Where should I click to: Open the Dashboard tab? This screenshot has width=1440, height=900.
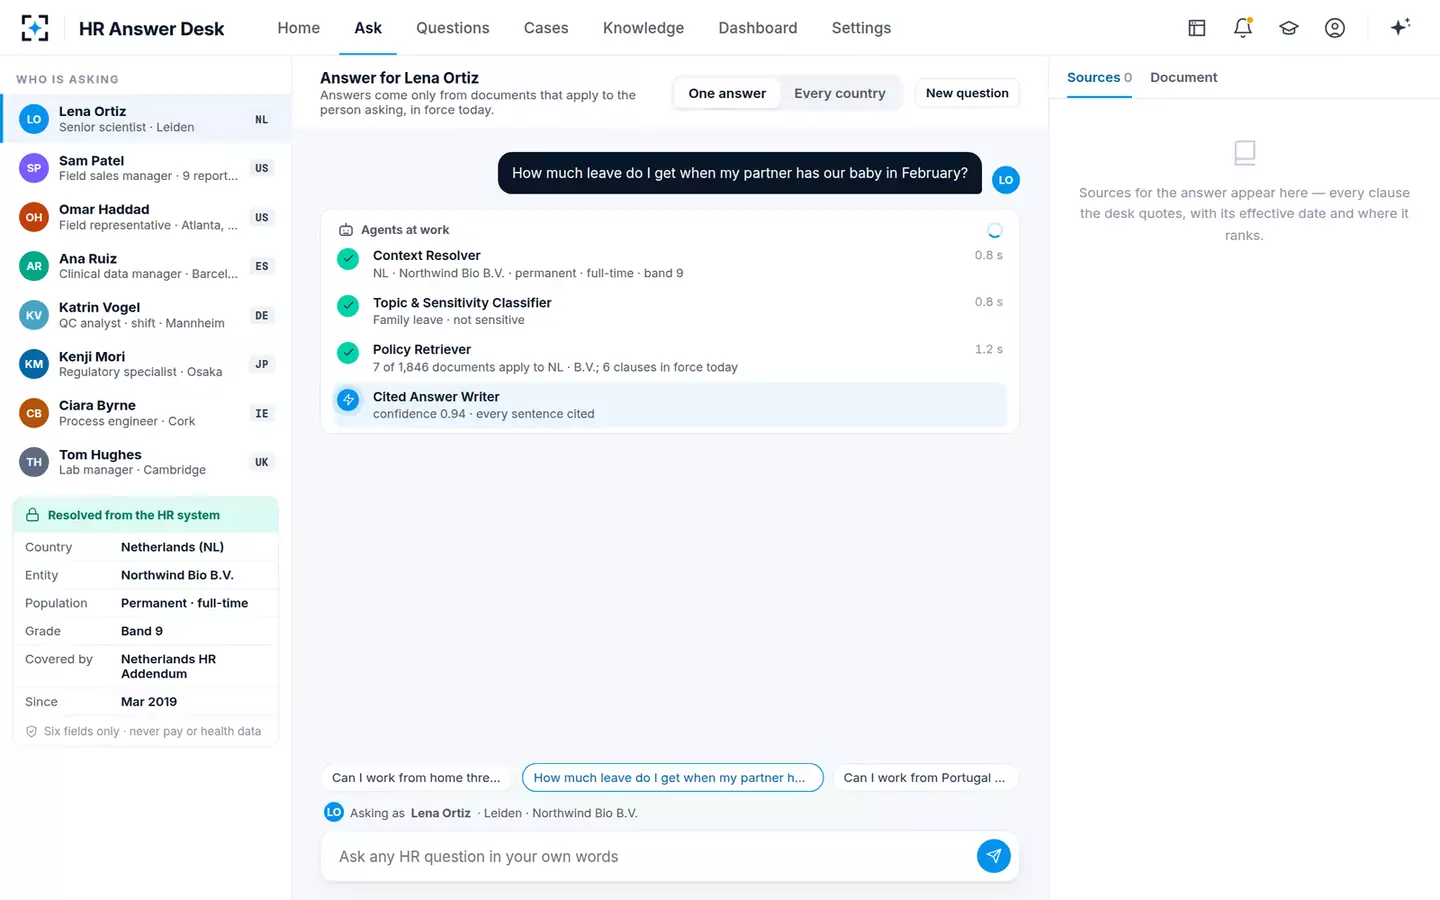tap(758, 28)
